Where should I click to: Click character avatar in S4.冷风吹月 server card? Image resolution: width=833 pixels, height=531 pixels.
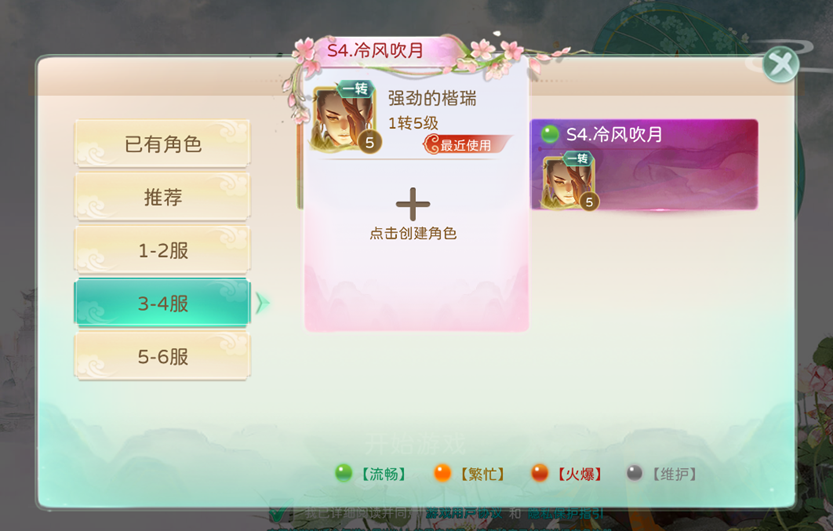click(x=569, y=182)
